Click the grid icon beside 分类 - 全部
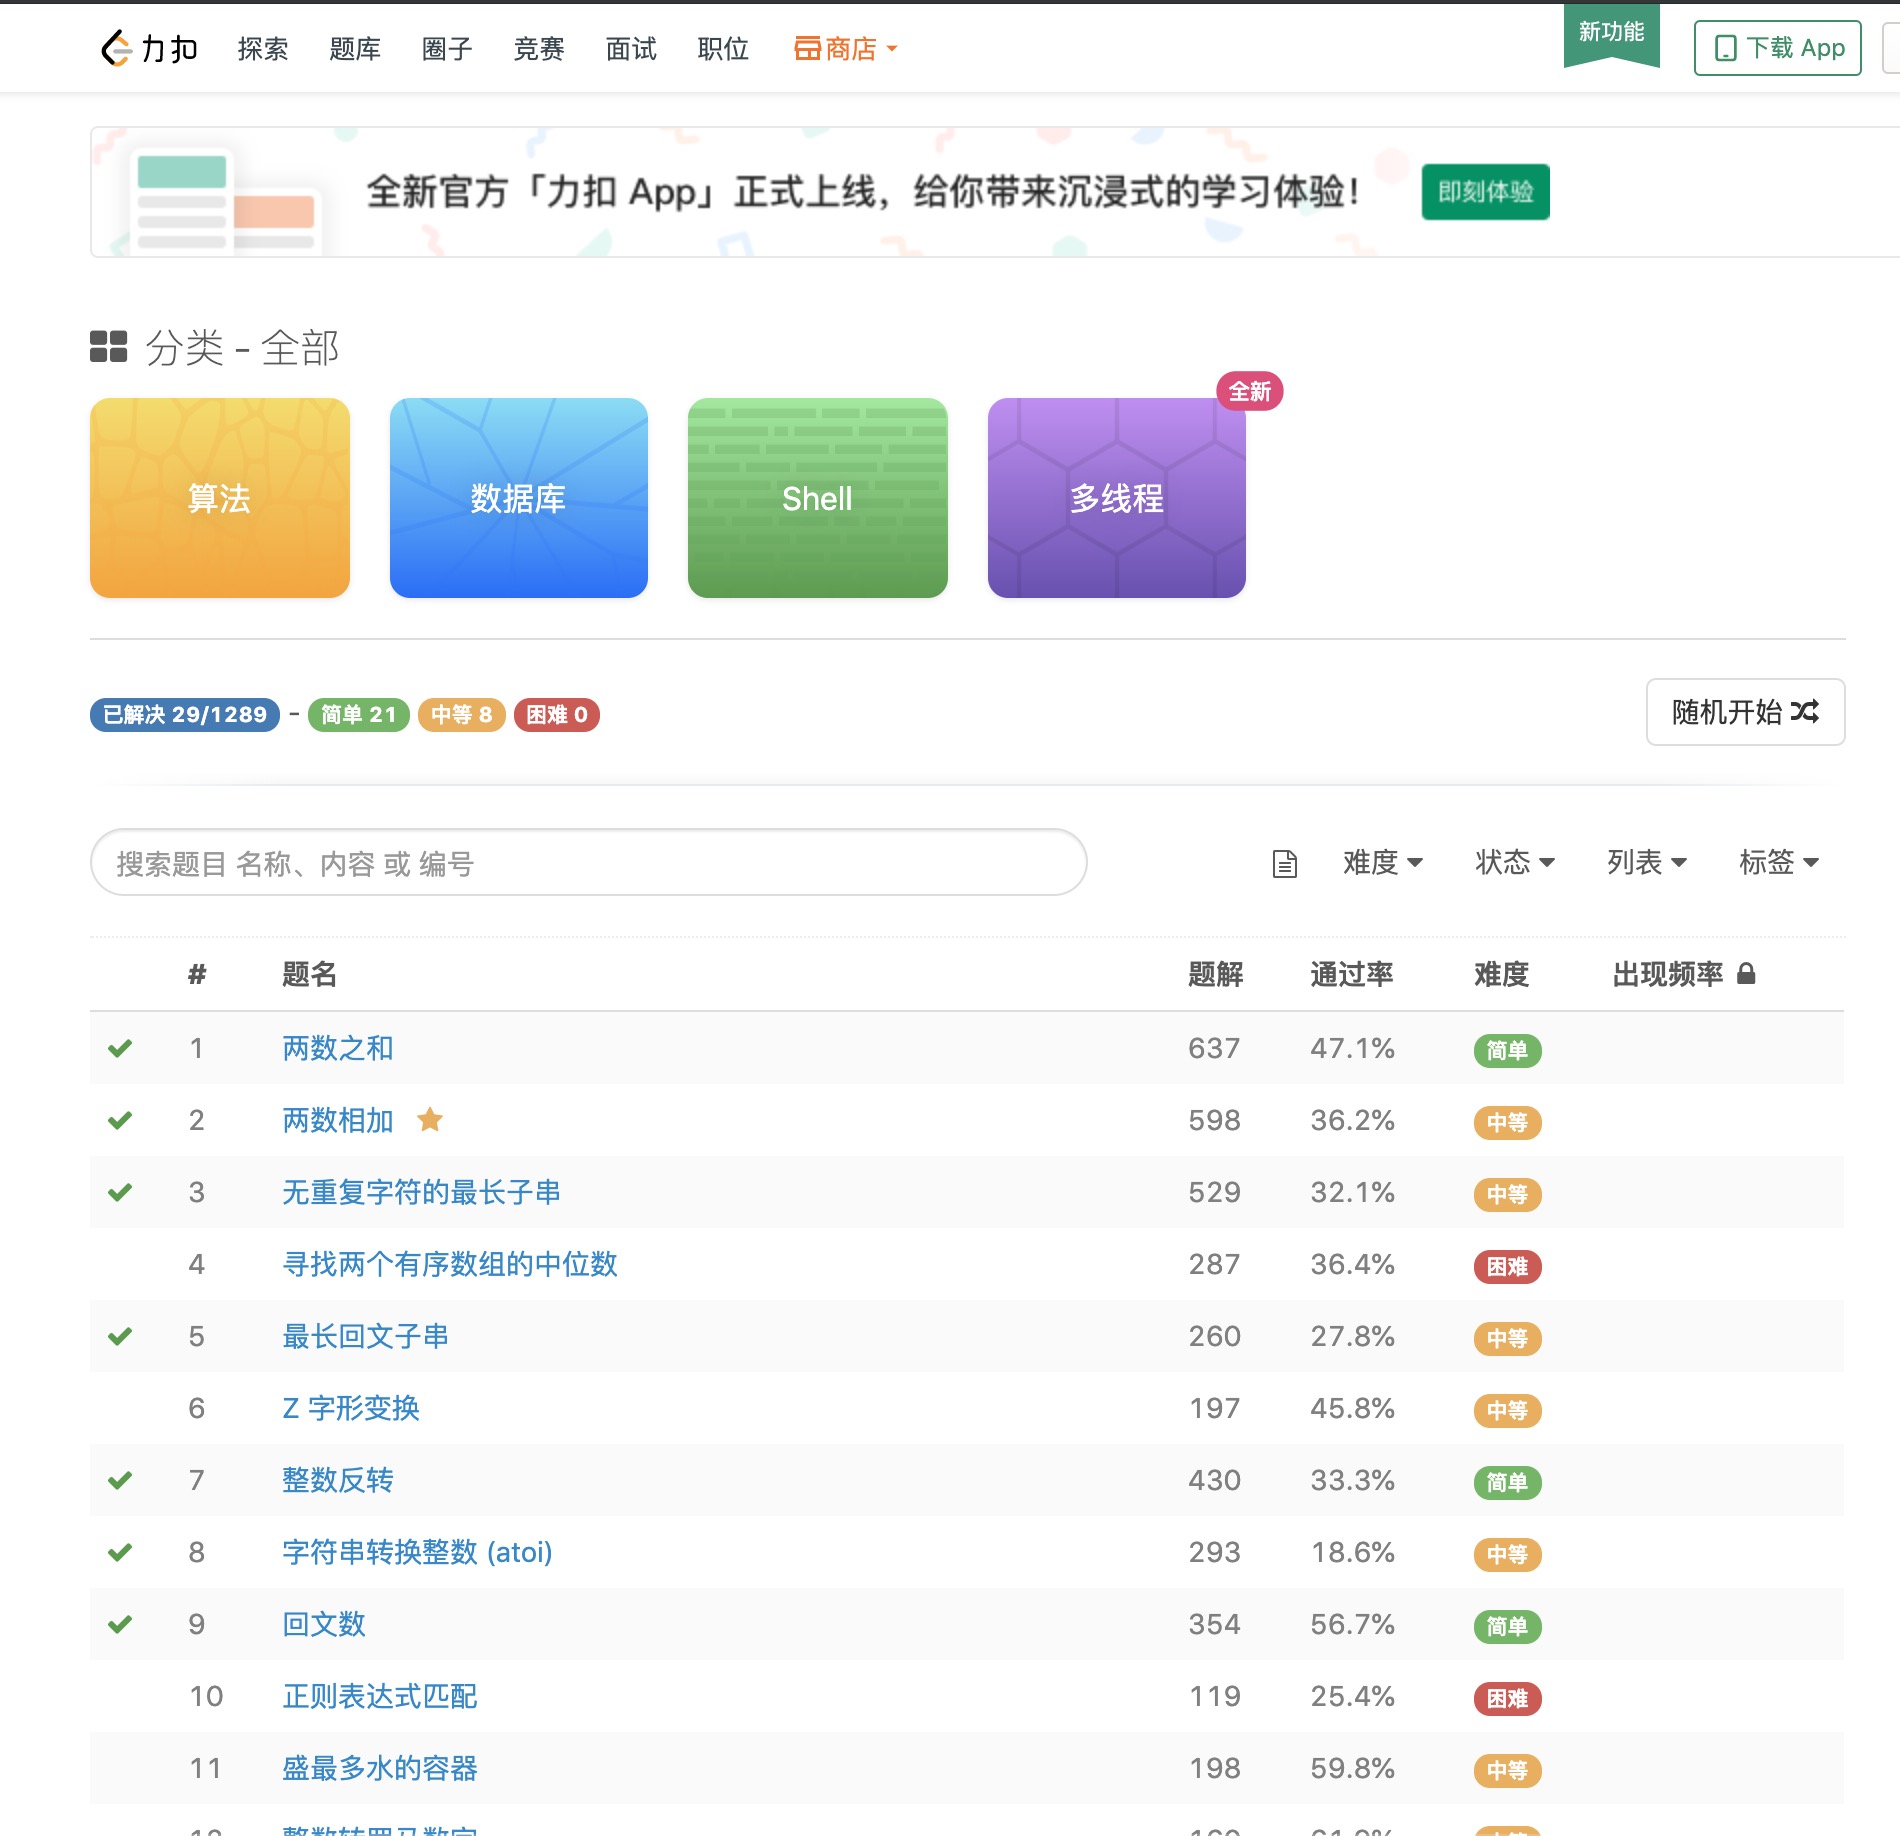Image resolution: width=1900 pixels, height=1836 pixels. [108, 347]
